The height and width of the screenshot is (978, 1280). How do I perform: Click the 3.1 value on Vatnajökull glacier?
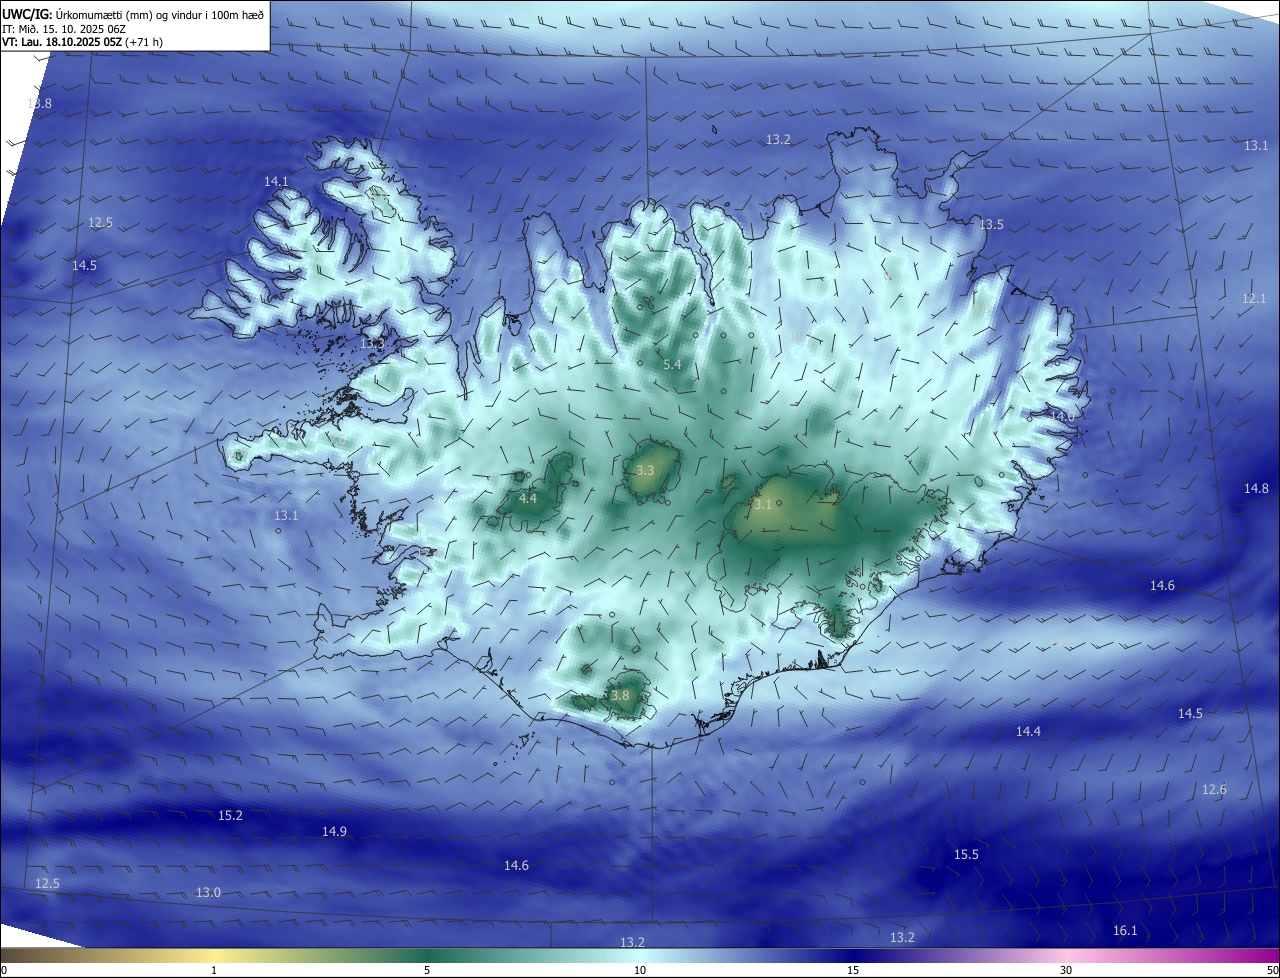click(x=763, y=505)
